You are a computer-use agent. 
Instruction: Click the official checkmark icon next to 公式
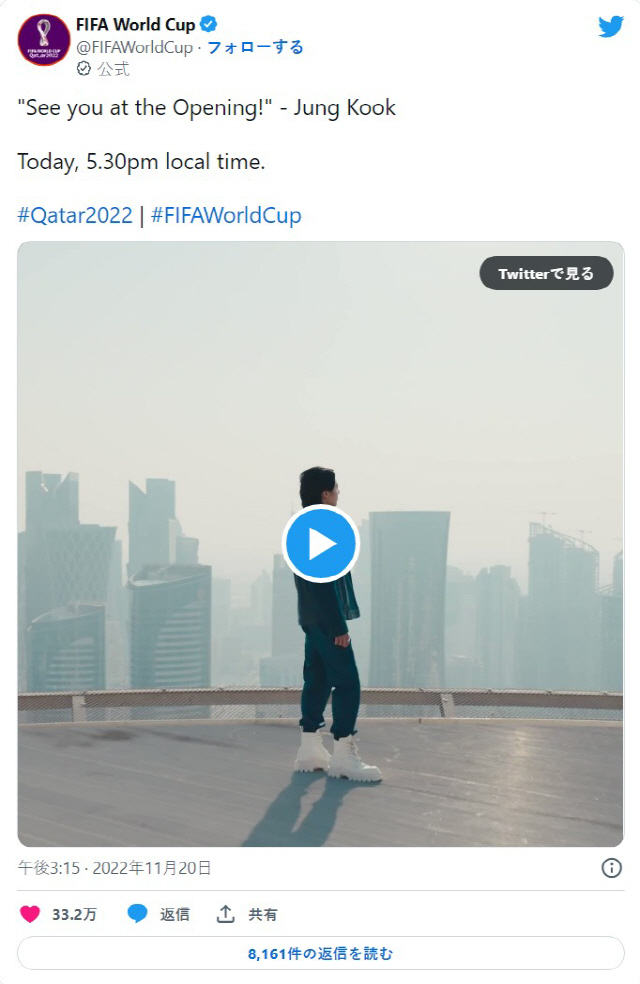click(x=83, y=68)
